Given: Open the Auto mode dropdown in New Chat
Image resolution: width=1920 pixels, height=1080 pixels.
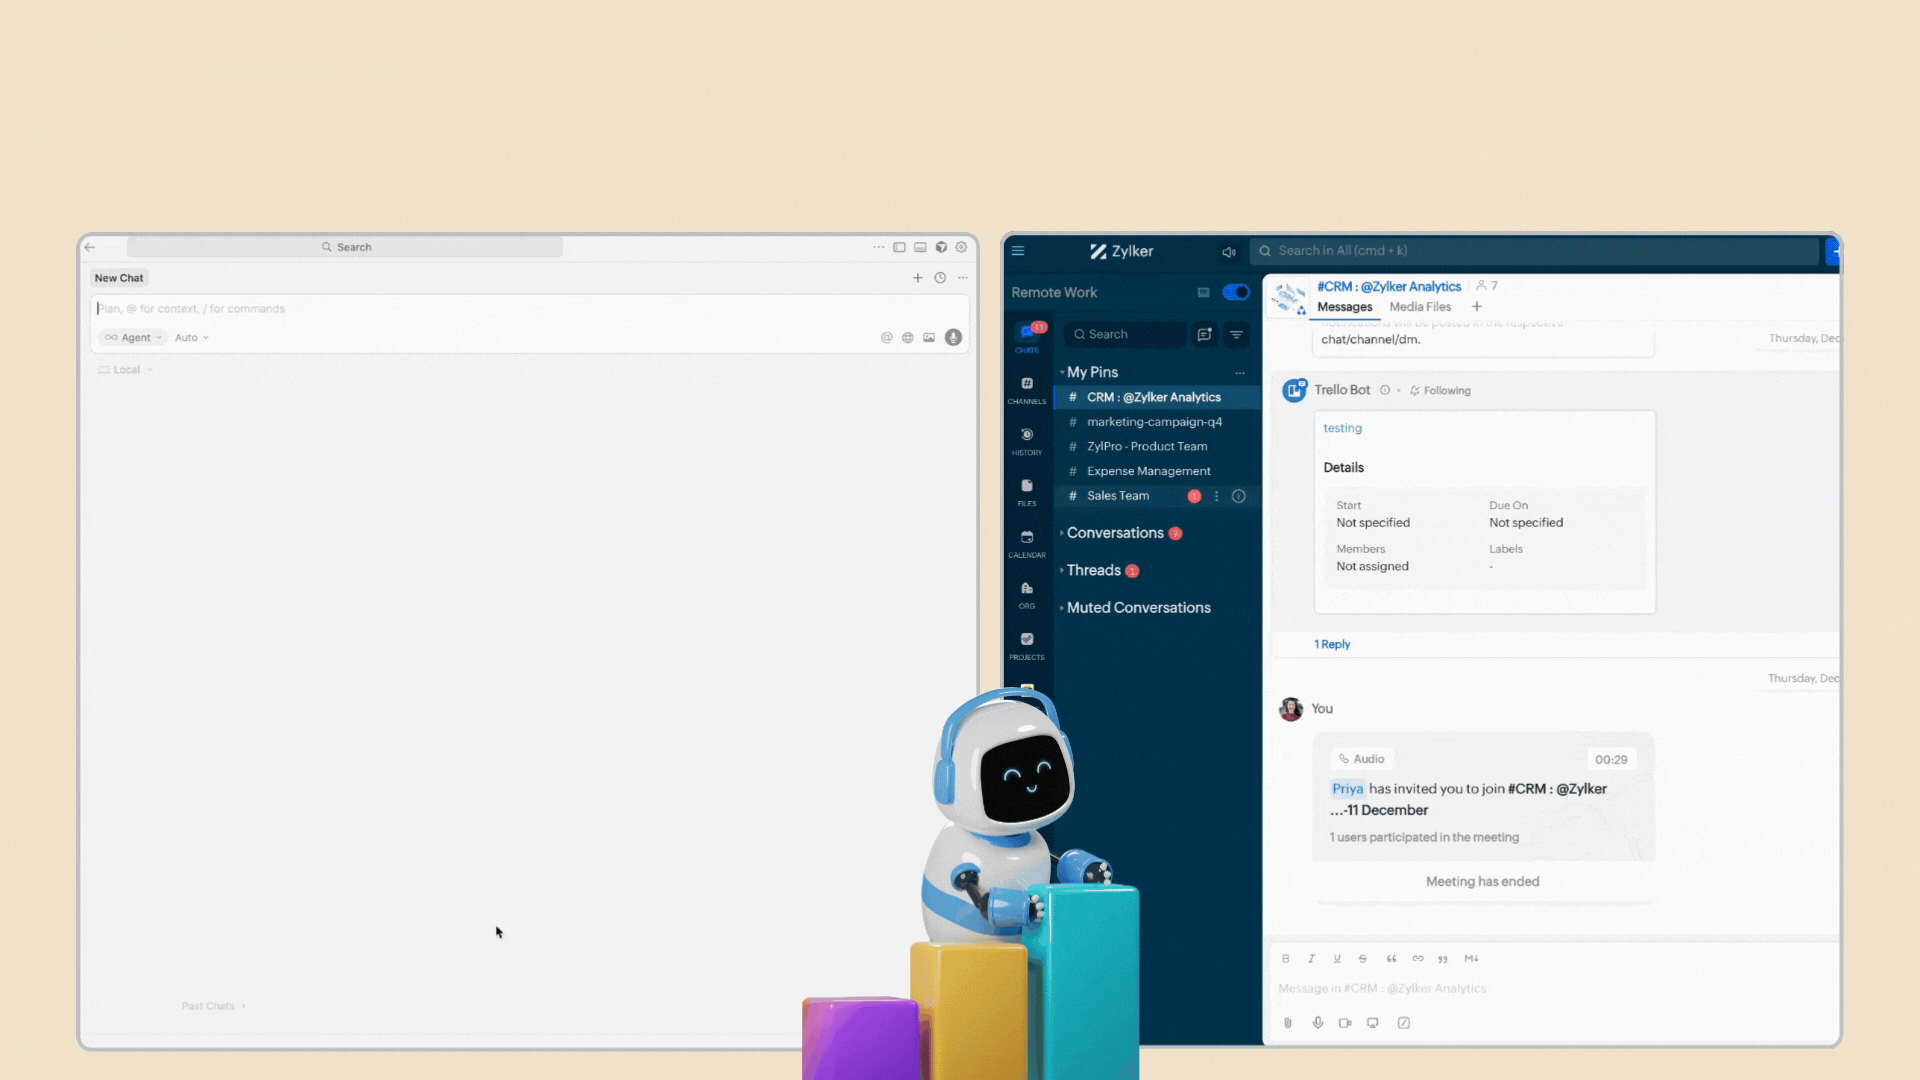Looking at the screenshot, I should click(x=190, y=337).
